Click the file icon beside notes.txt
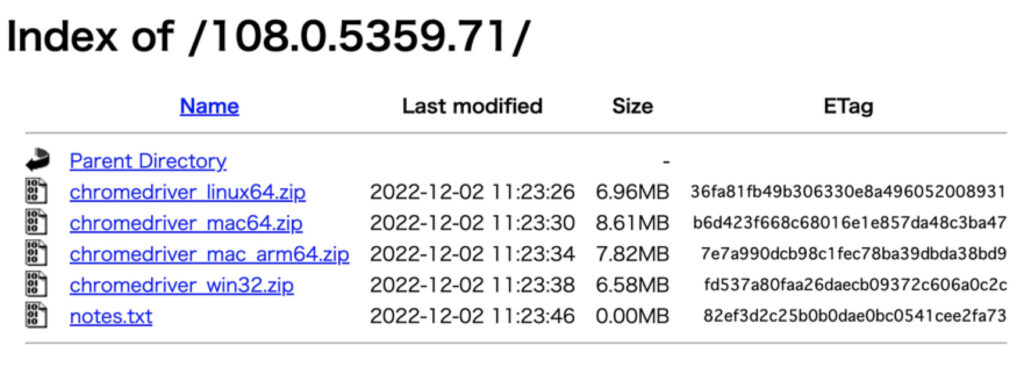Image resolution: width=1024 pixels, height=367 pixels. pos(37,315)
